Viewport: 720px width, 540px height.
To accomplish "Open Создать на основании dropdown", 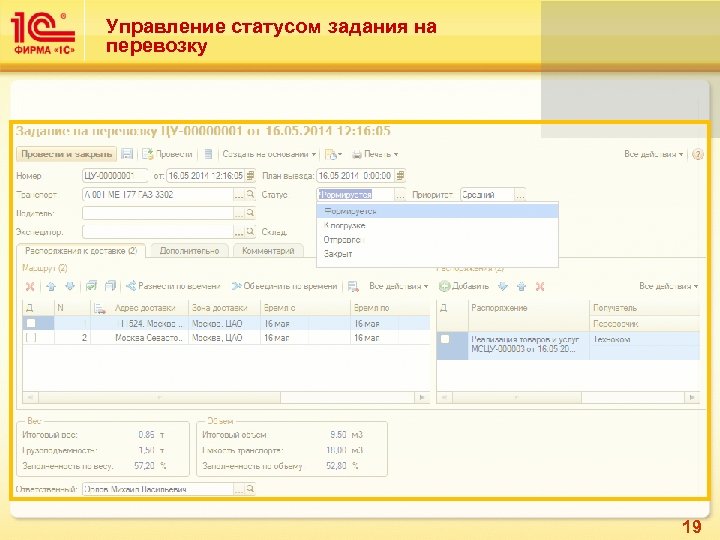I will pyautogui.click(x=269, y=154).
